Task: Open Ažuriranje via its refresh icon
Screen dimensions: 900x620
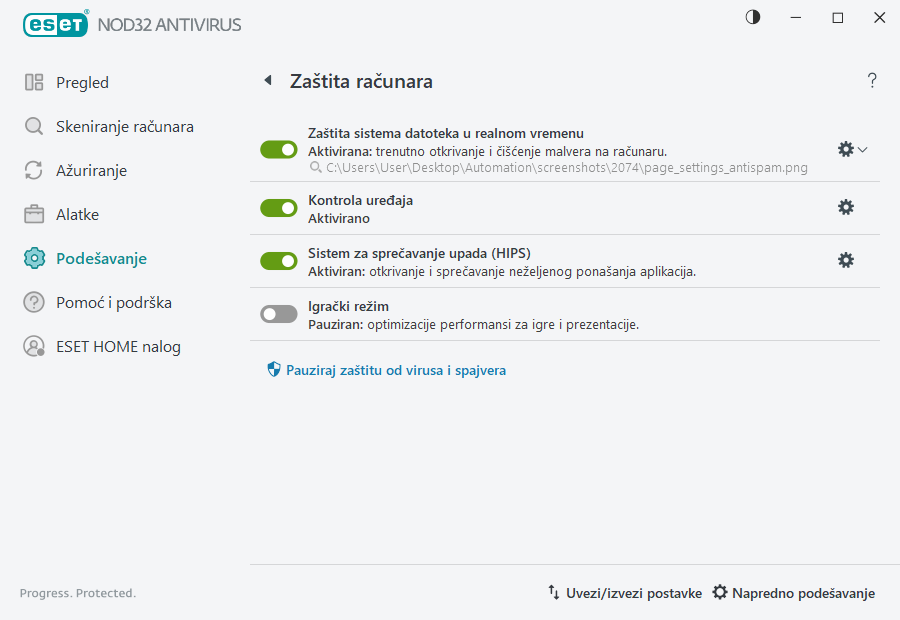Action: coord(34,170)
